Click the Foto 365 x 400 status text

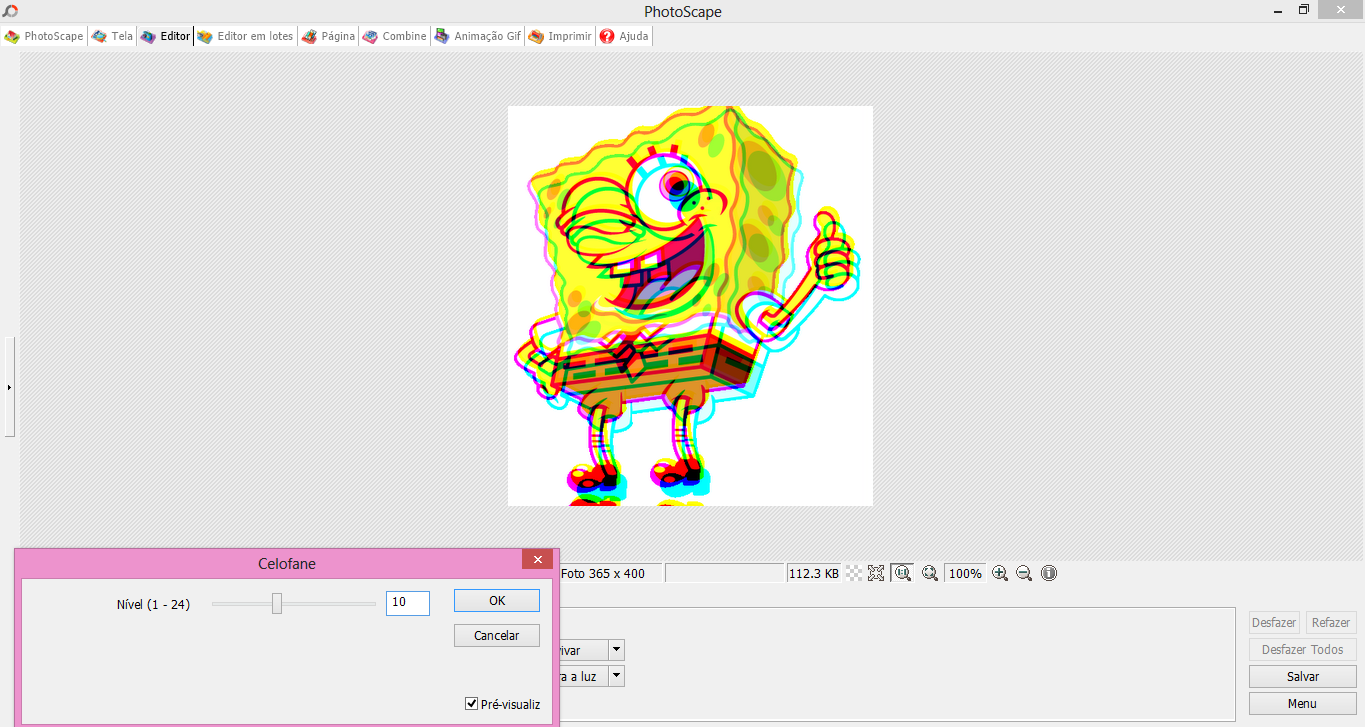[603, 573]
